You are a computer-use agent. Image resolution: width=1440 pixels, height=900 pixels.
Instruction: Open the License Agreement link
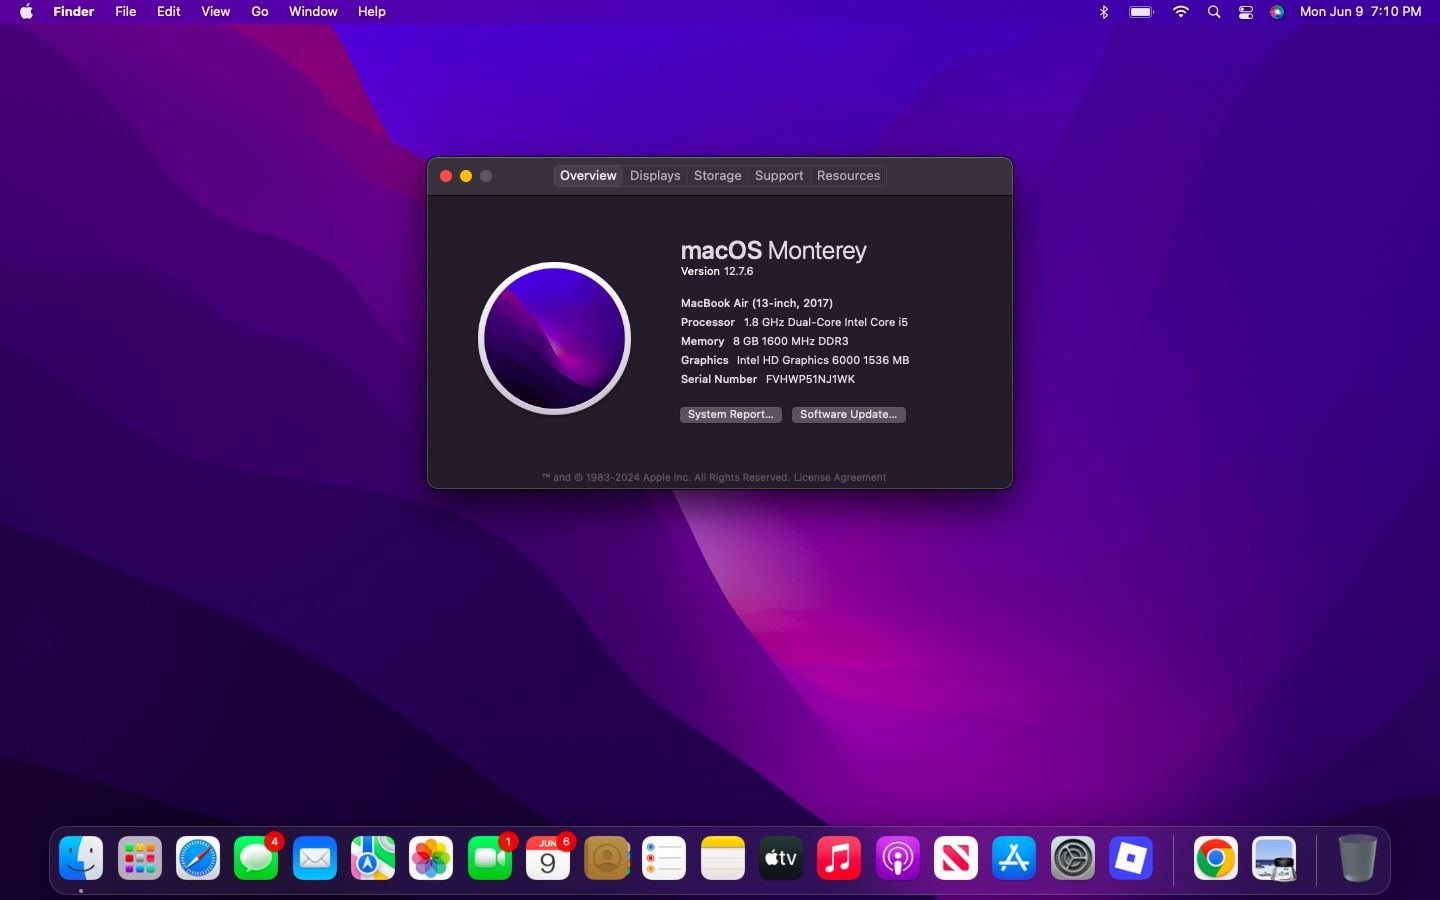(840, 478)
